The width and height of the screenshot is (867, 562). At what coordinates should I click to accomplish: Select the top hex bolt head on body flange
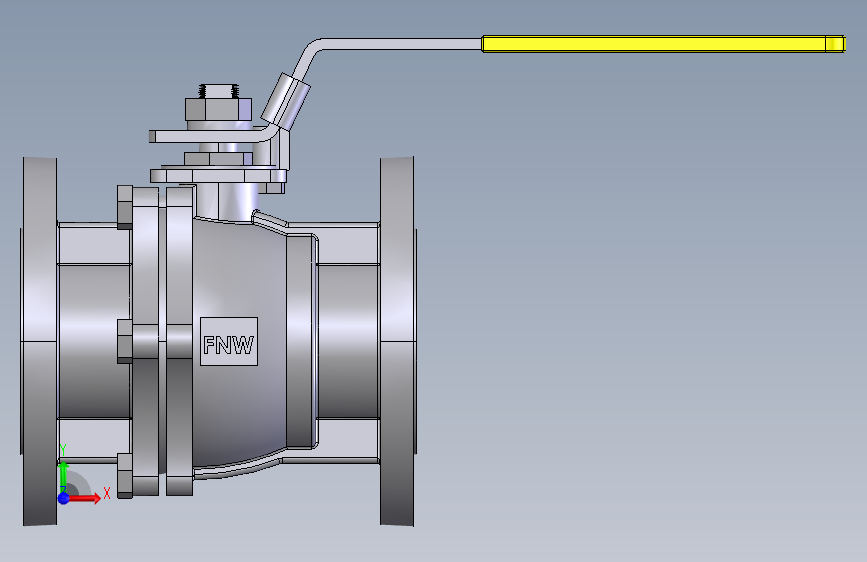pos(125,207)
